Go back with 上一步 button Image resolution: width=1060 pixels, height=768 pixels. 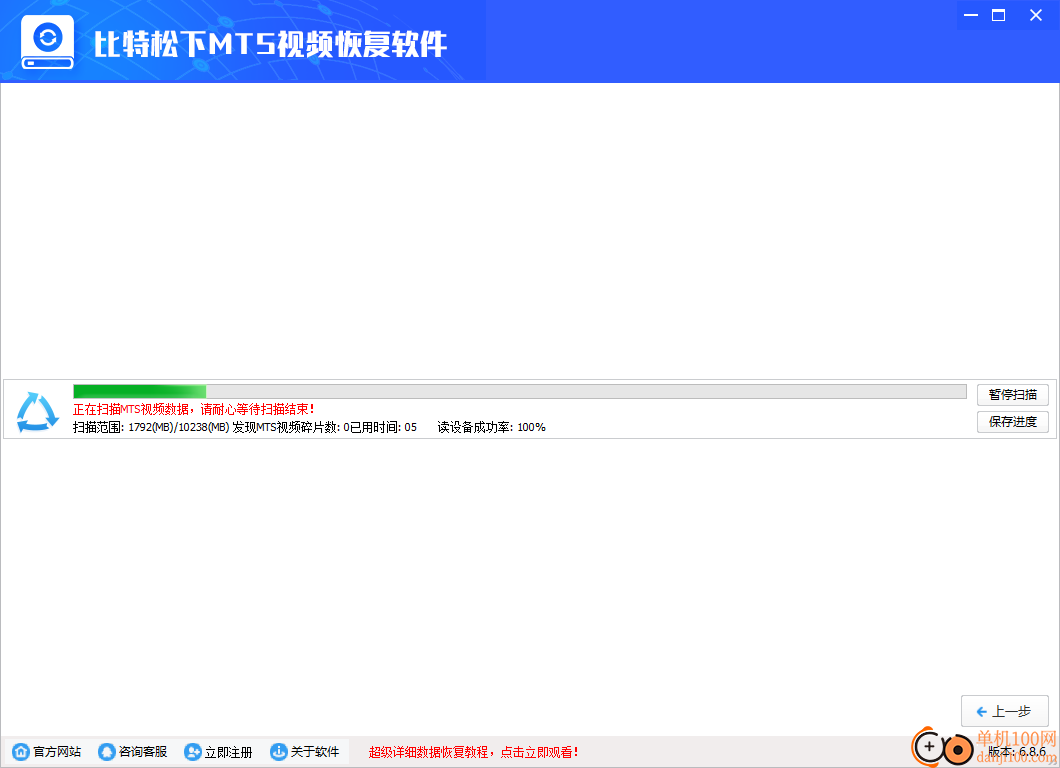pyautogui.click(x=1005, y=711)
